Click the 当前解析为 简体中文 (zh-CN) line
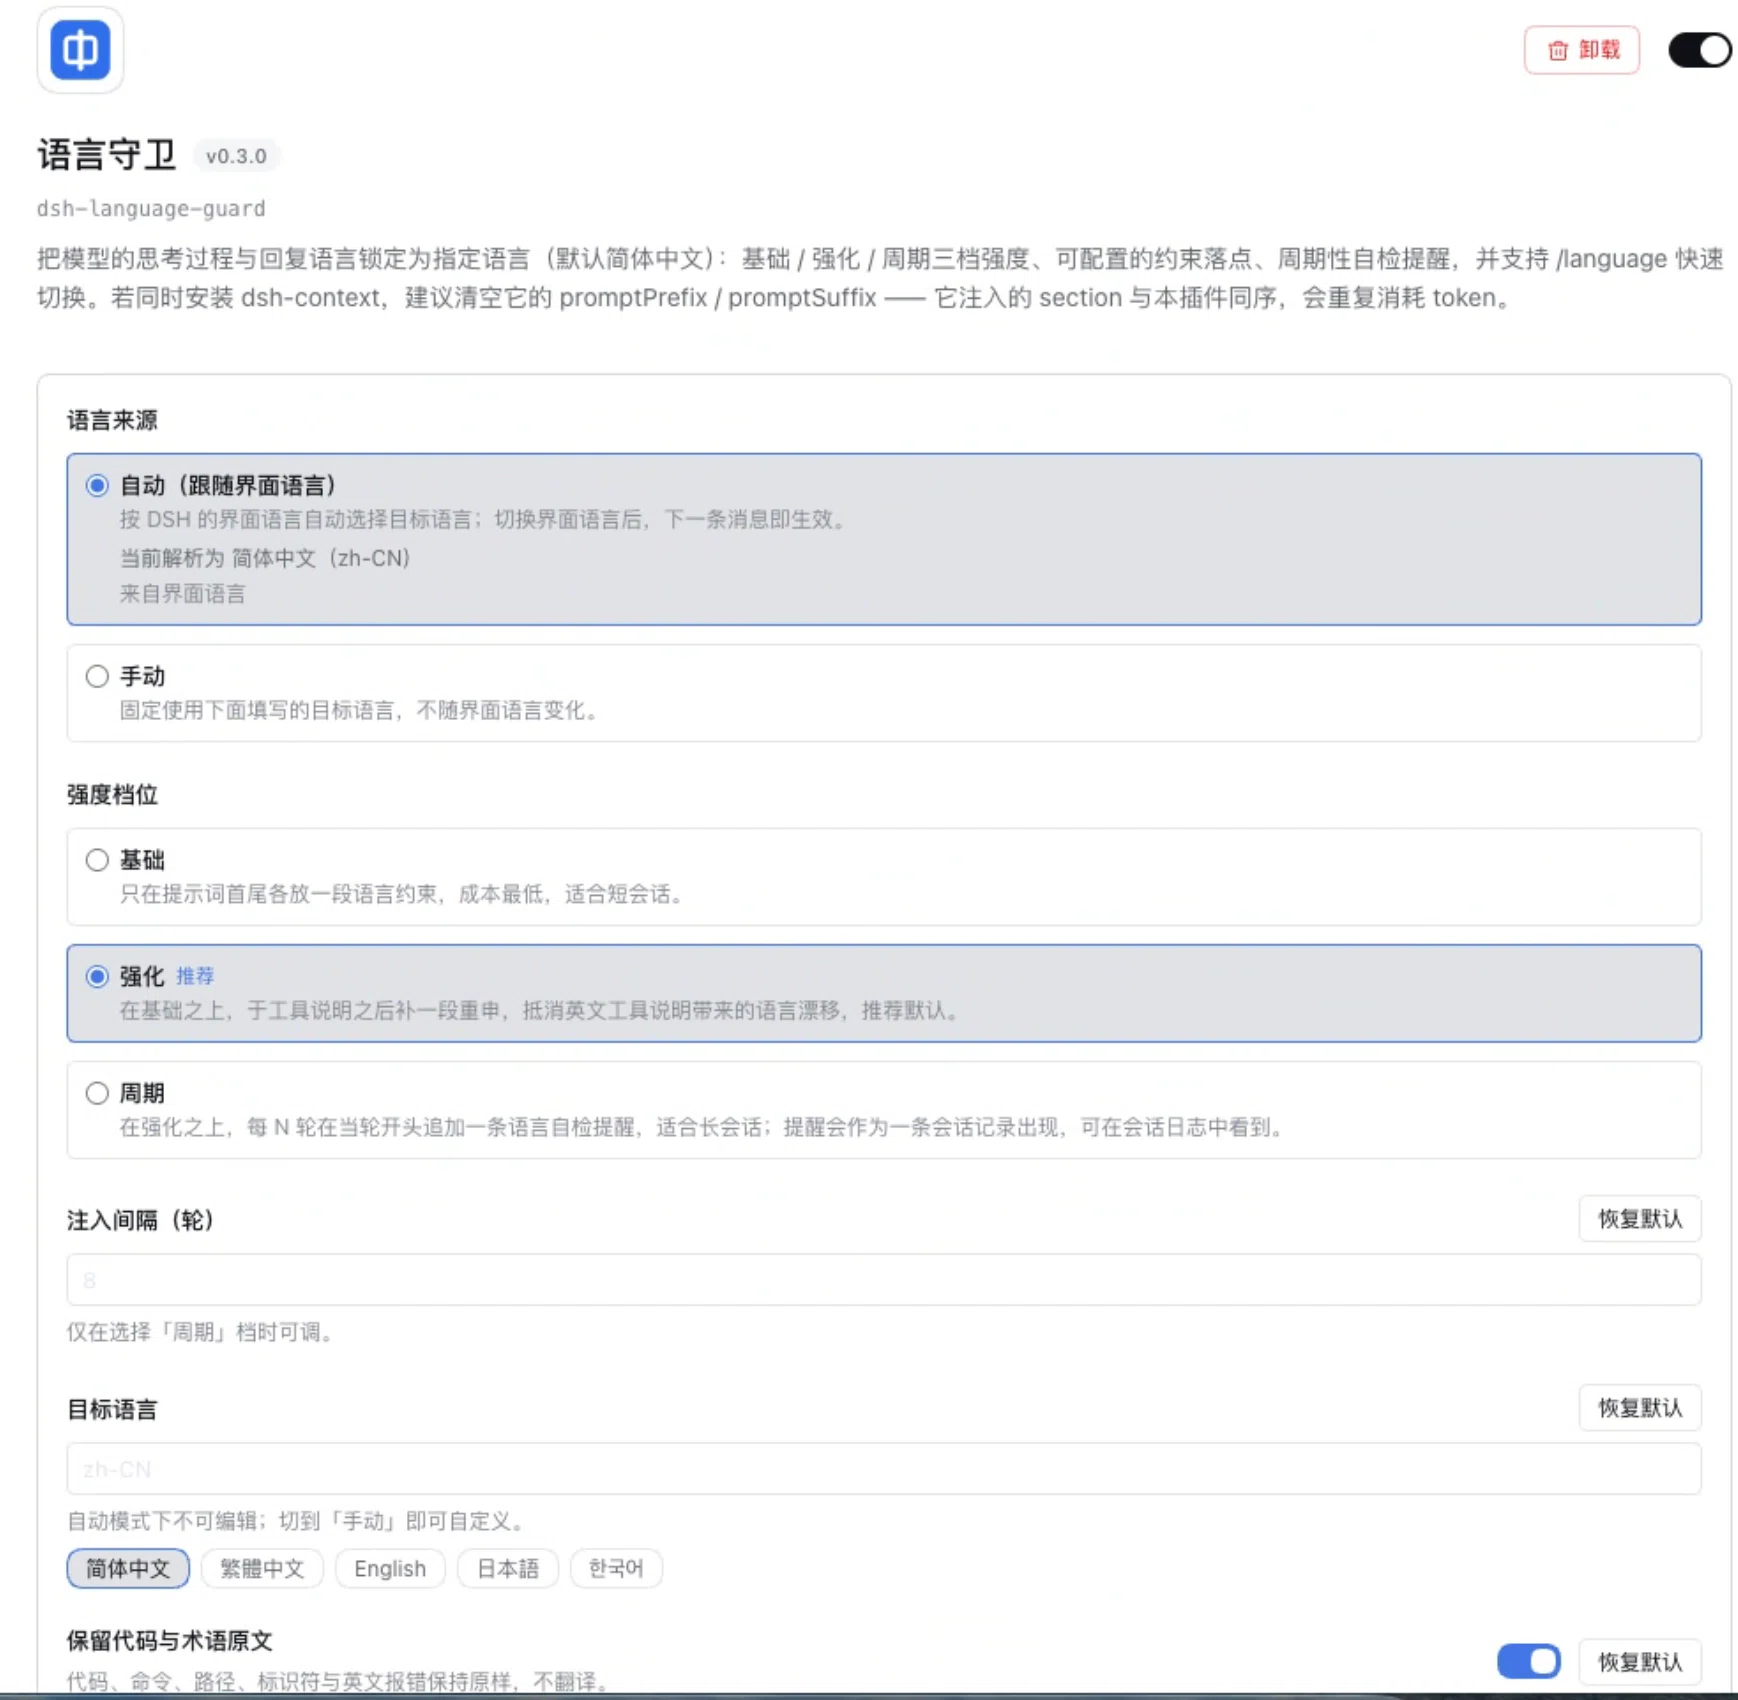1738x1700 pixels. [265, 558]
